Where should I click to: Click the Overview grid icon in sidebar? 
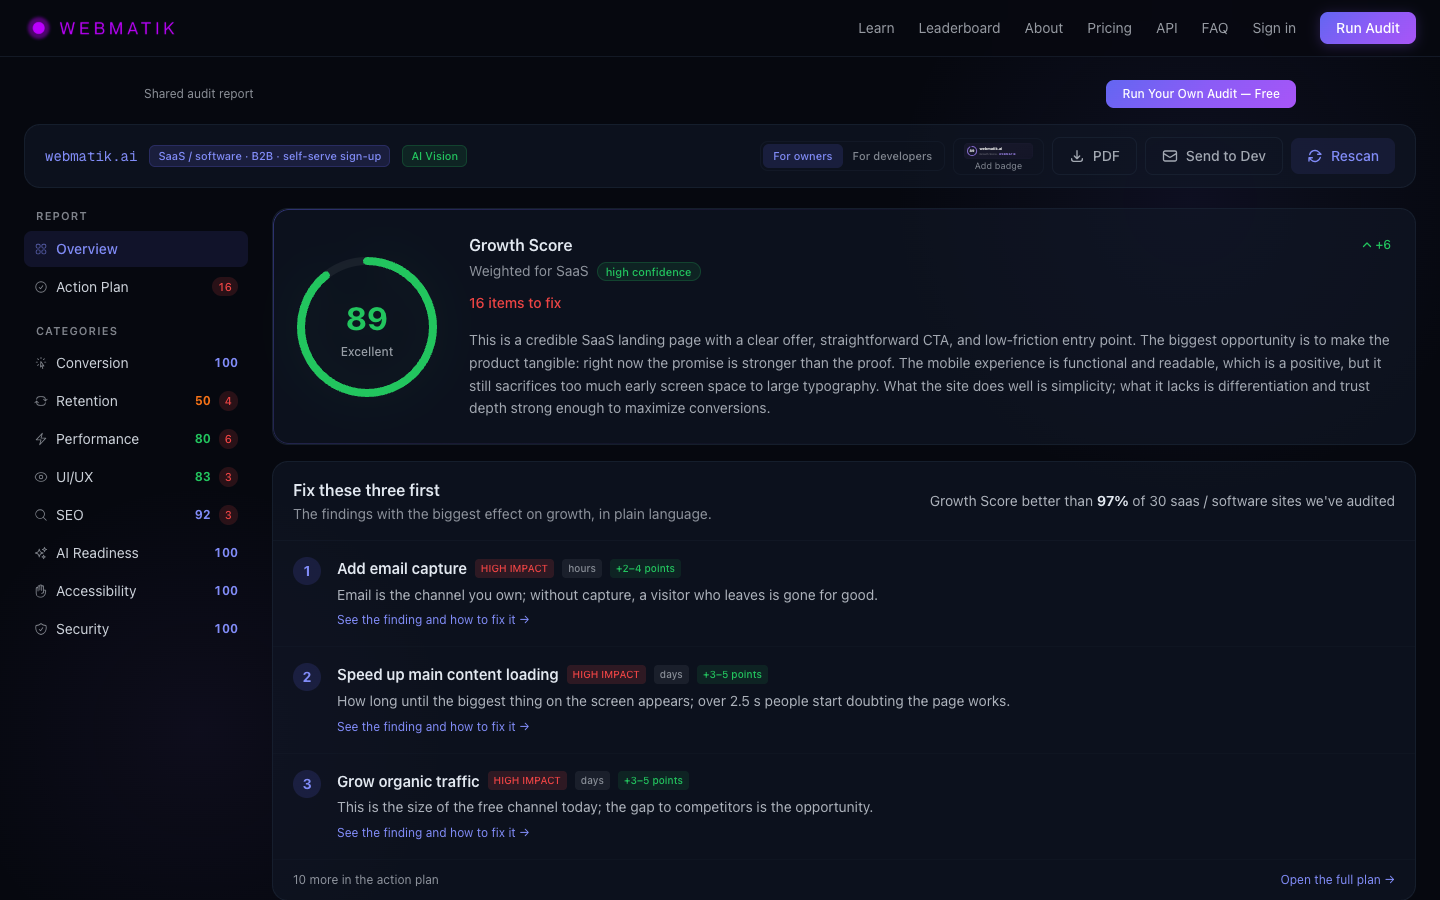coord(41,249)
